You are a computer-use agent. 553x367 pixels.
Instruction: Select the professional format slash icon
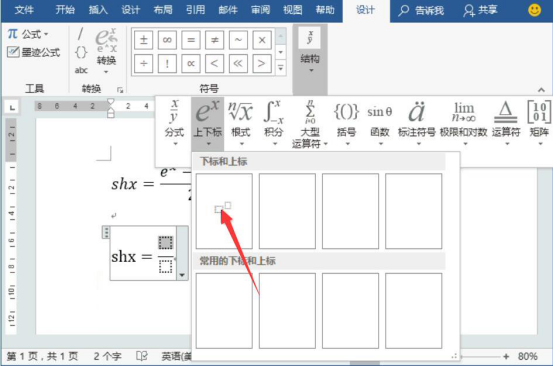pos(80,35)
